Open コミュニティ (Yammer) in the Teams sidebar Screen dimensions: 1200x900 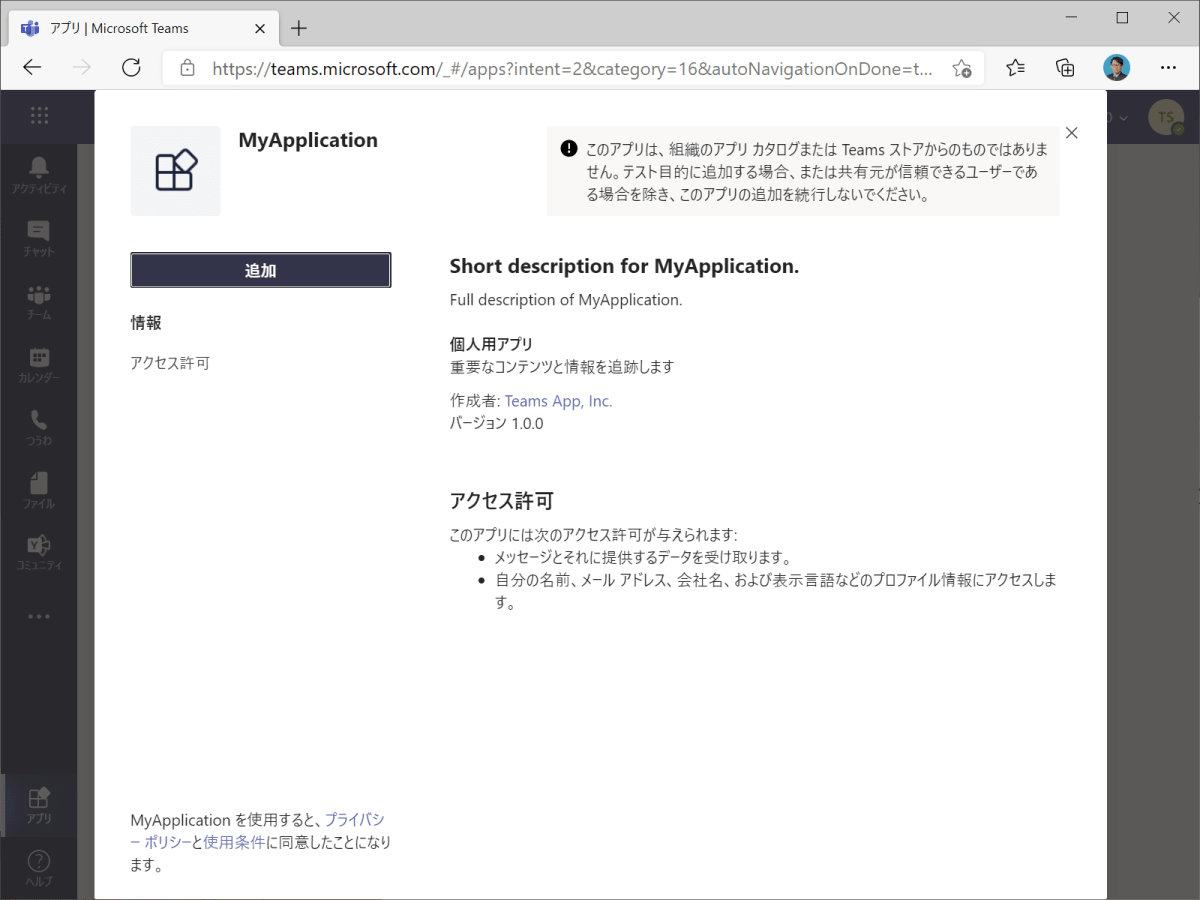click(39, 552)
